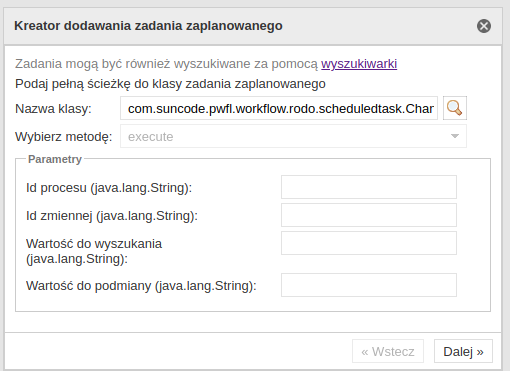
Task: Open the wyszukiwarki link
Action: pyautogui.click(x=359, y=63)
